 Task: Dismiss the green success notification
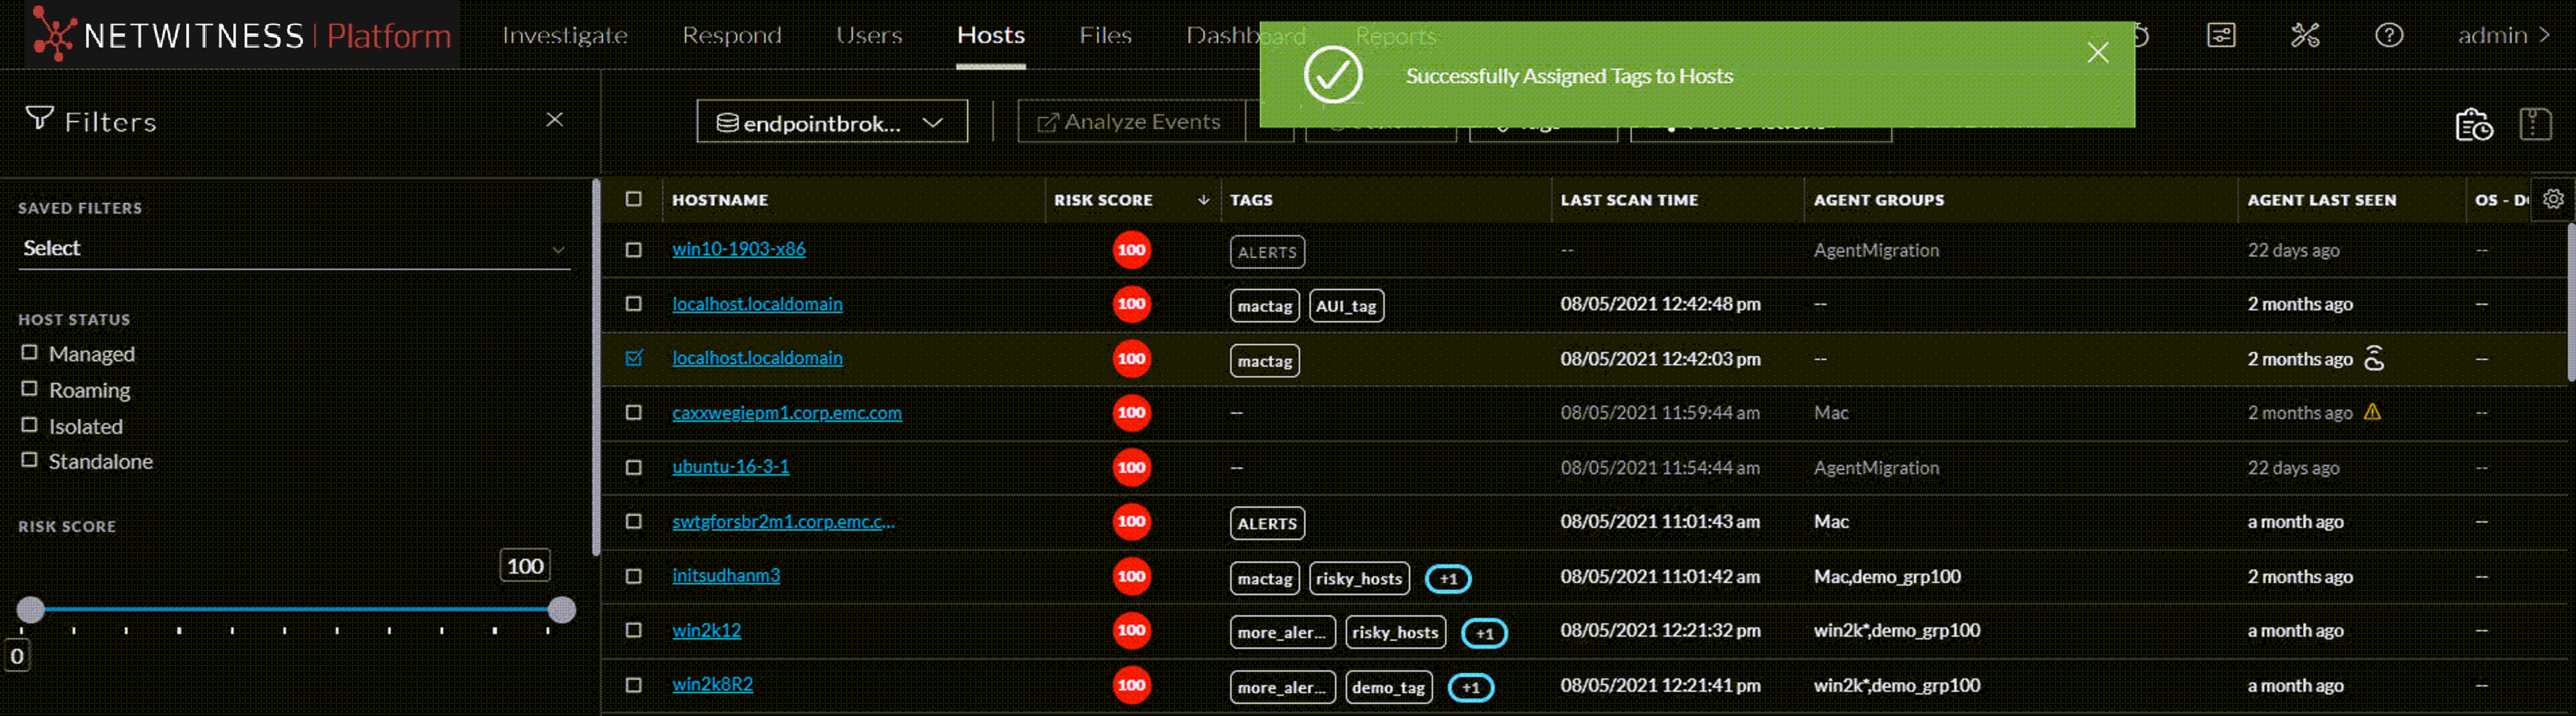[2097, 53]
